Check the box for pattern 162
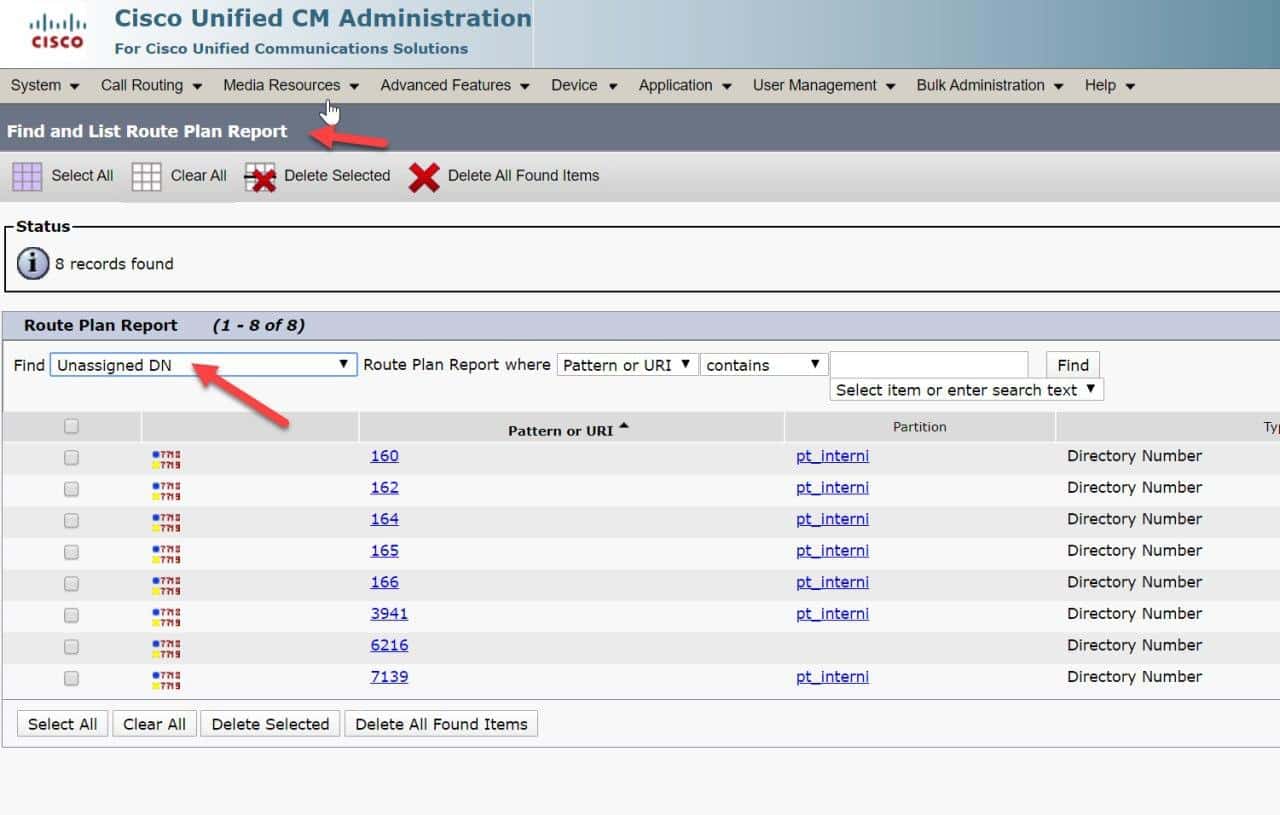1280x815 pixels. pos(71,489)
